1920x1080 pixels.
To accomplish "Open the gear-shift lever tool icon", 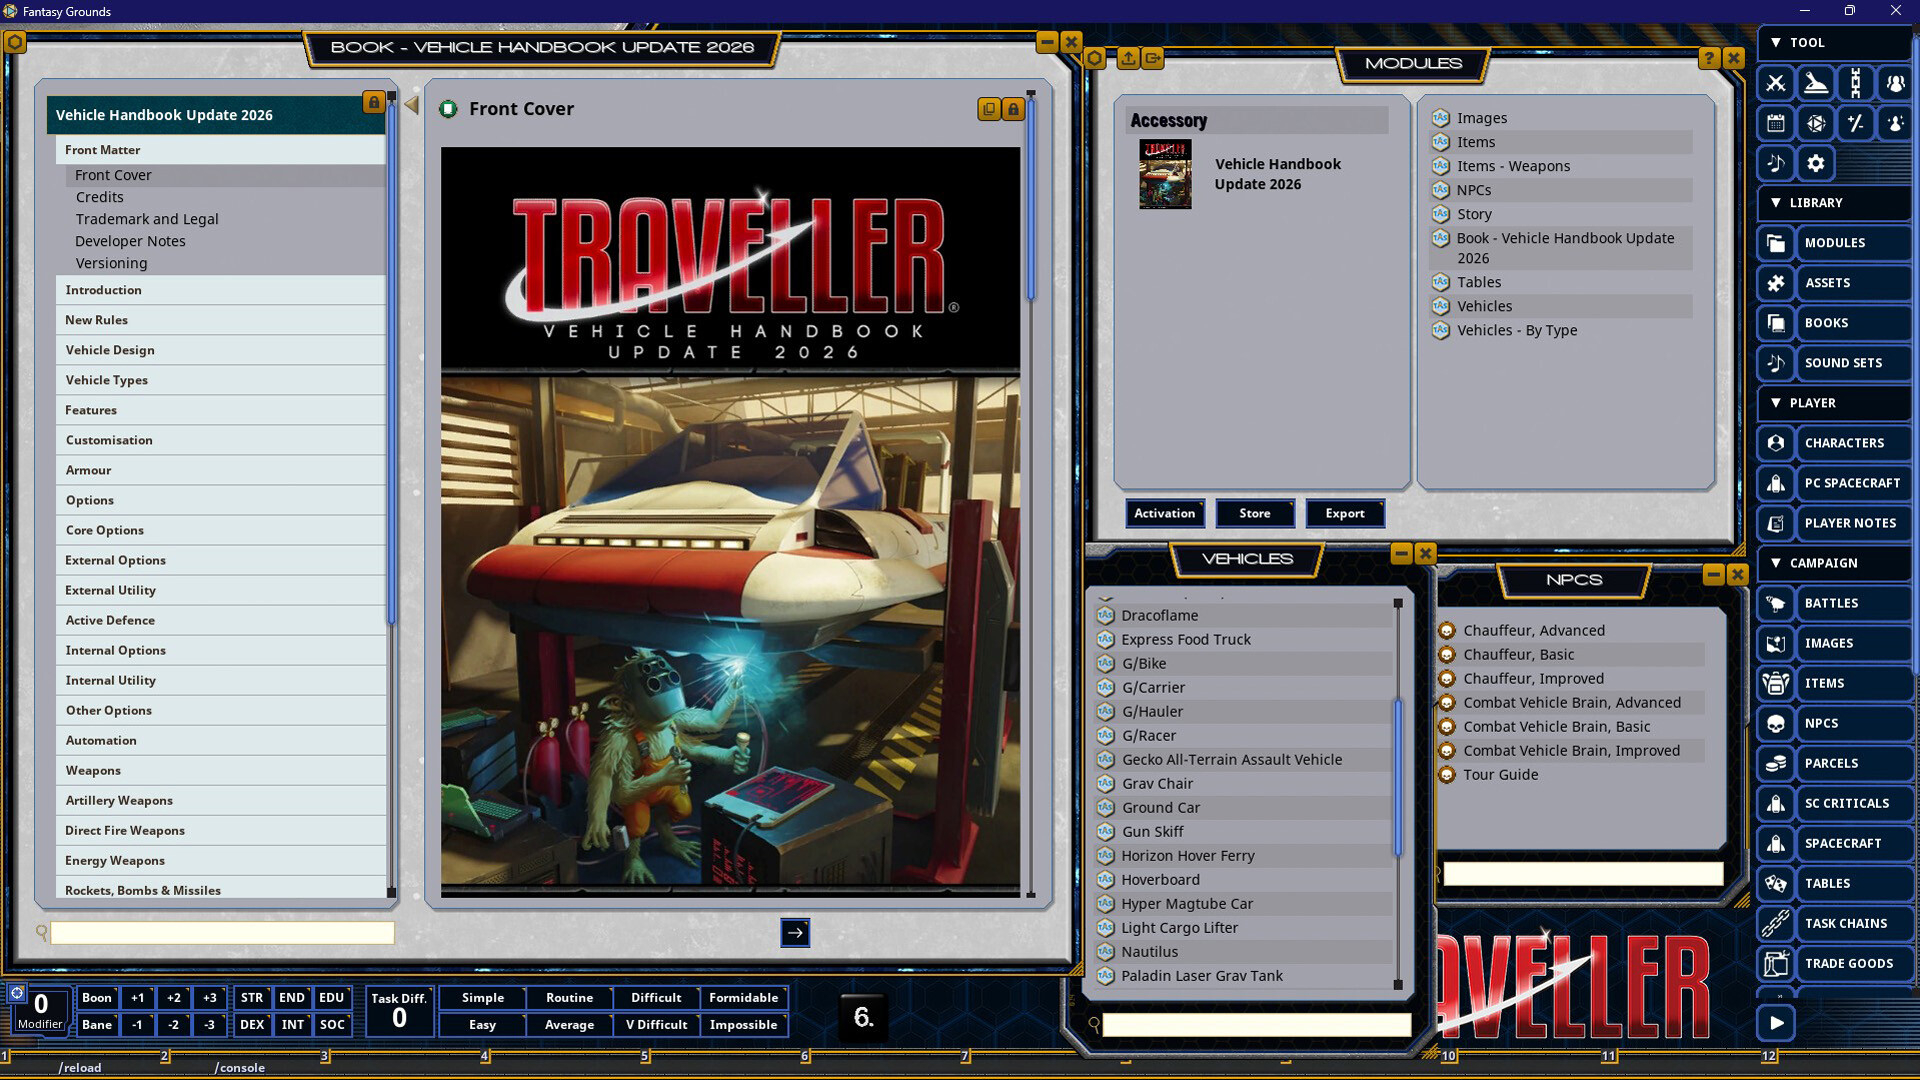I will pyautogui.click(x=1816, y=83).
